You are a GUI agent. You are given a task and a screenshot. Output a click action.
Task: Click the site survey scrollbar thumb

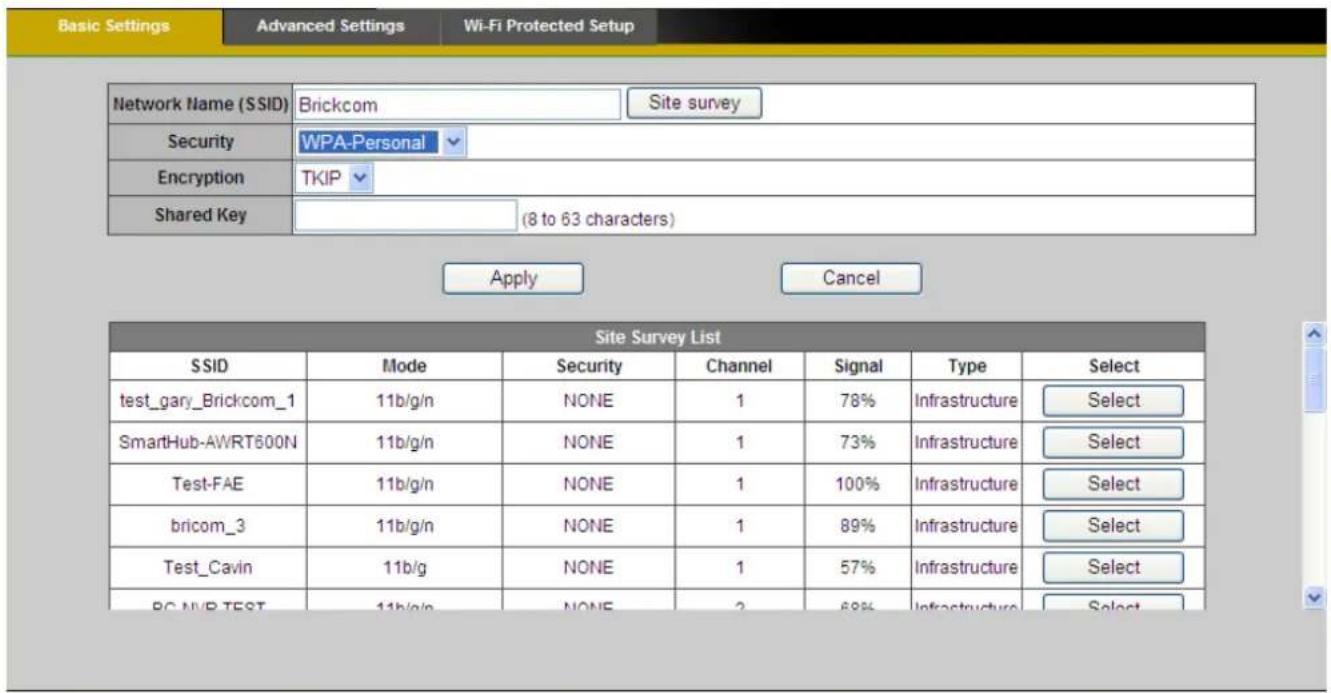(x=1315, y=379)
